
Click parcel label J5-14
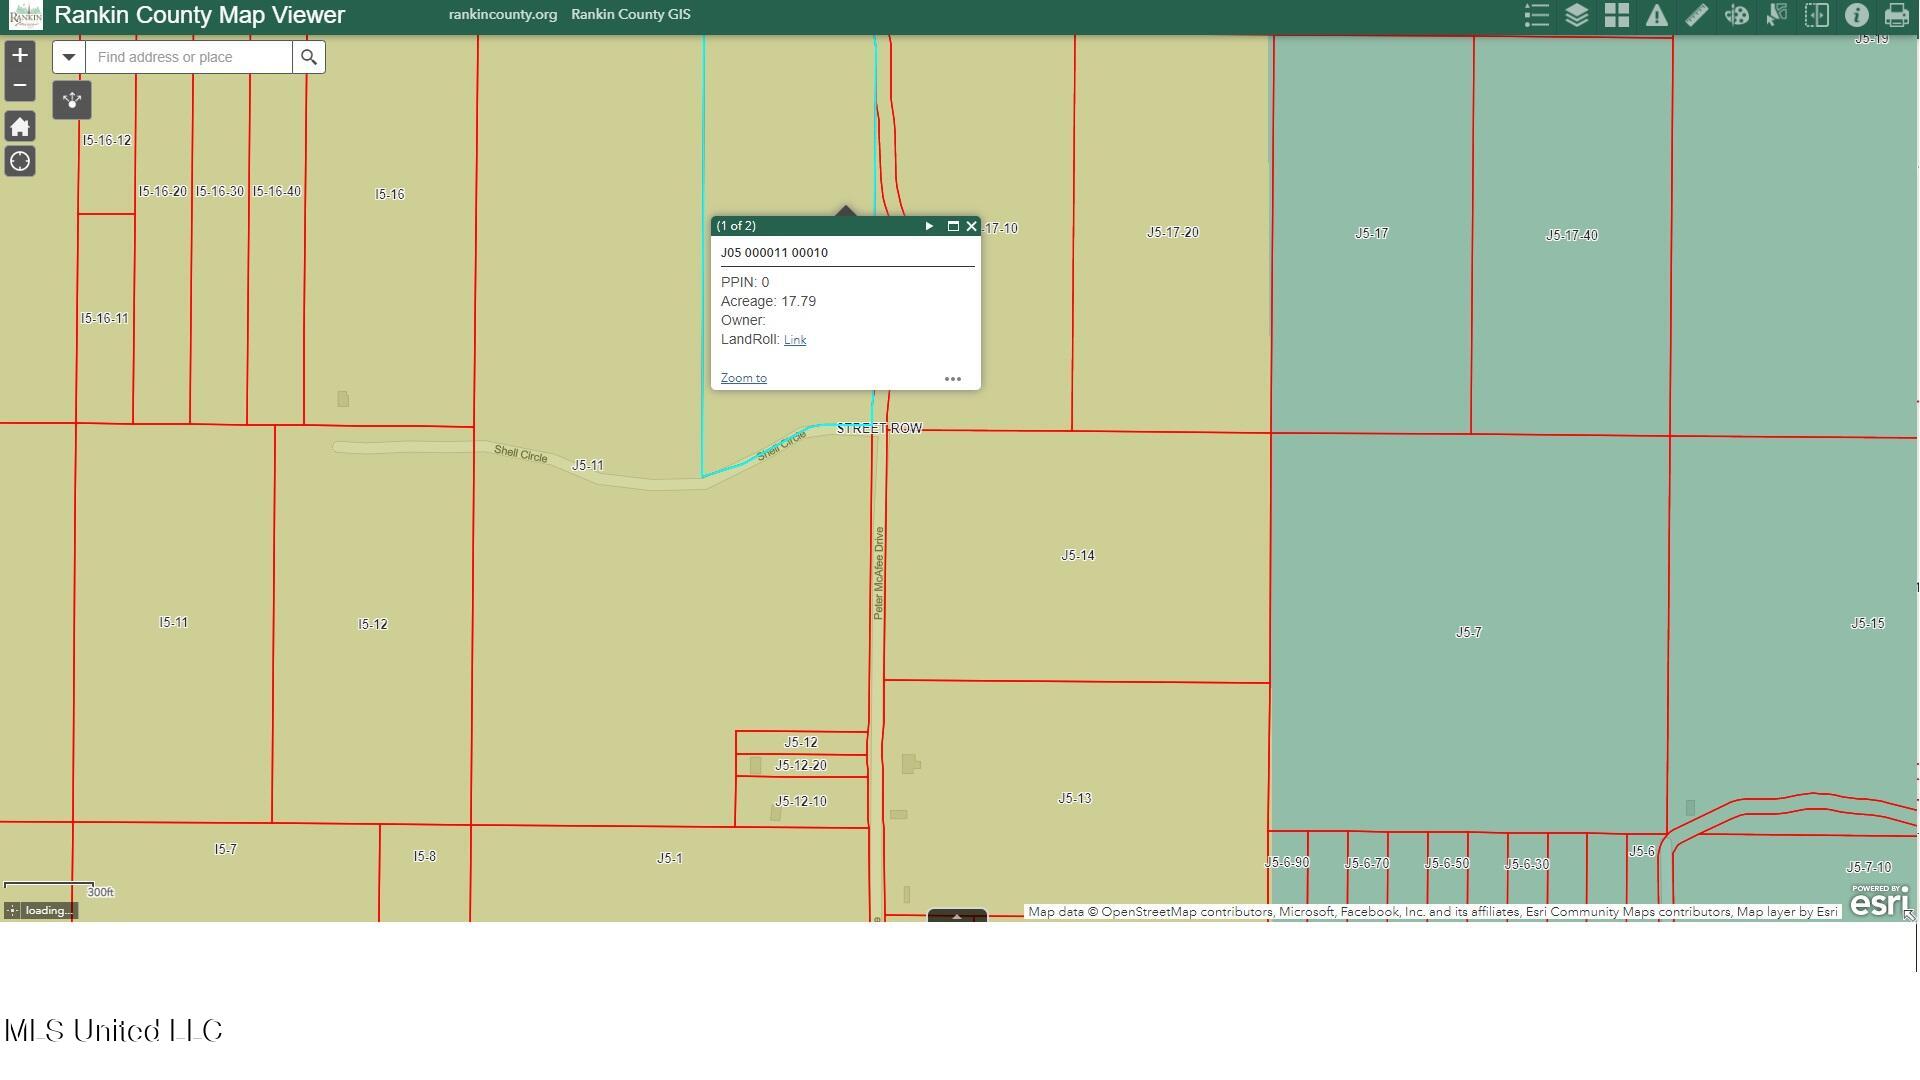tap(1078, 556)
